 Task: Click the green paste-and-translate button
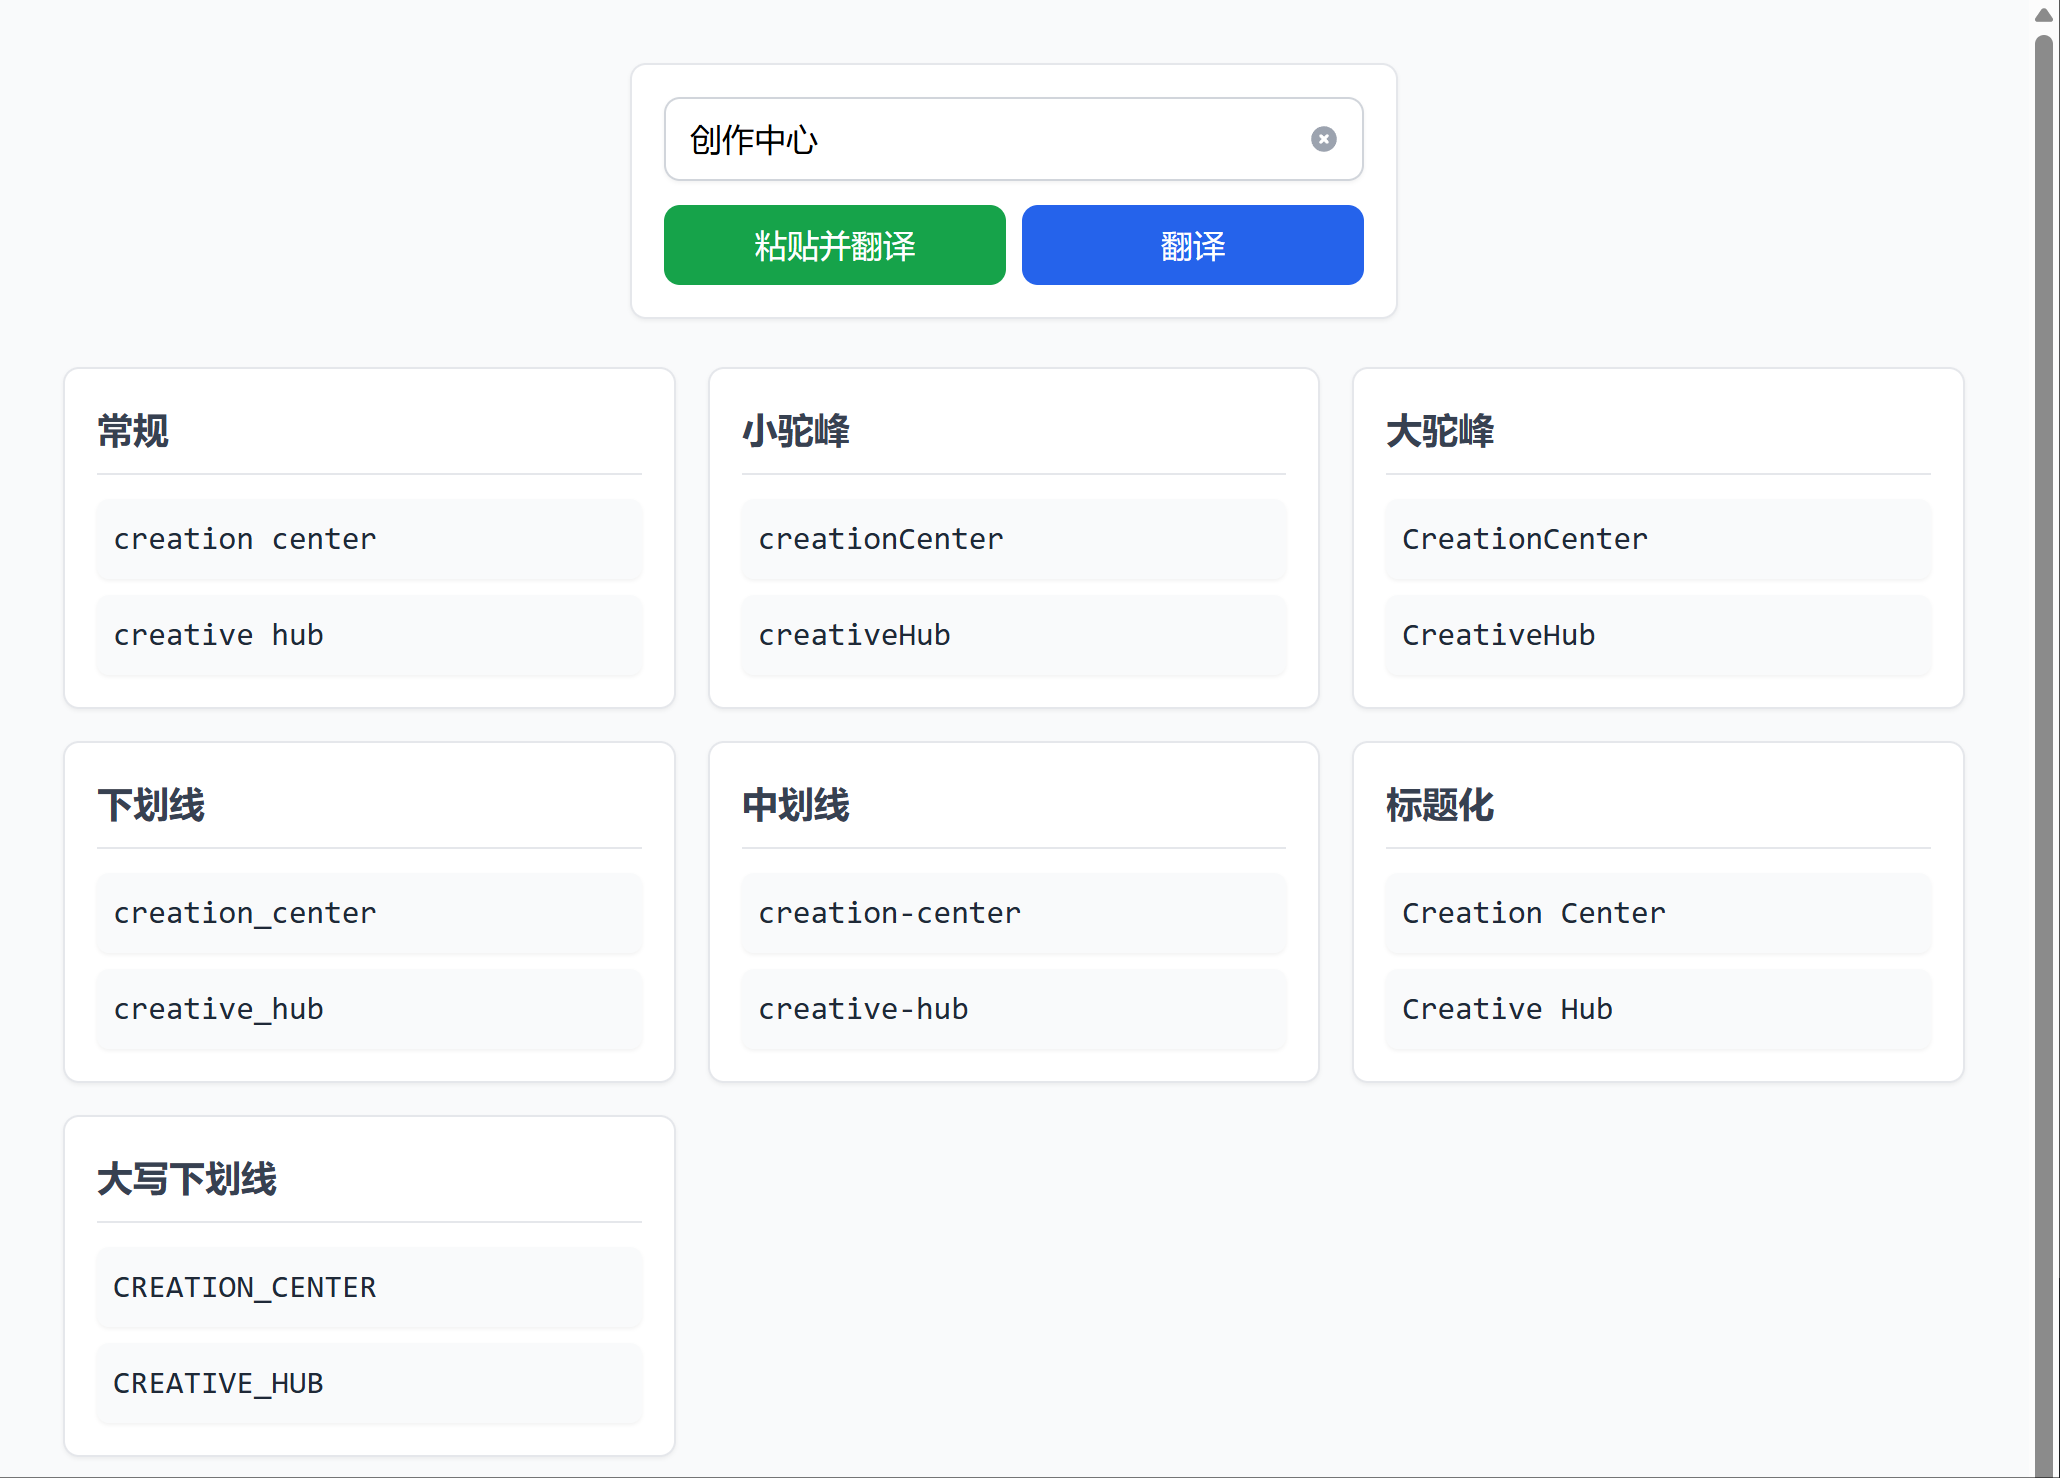click(834, 245)
